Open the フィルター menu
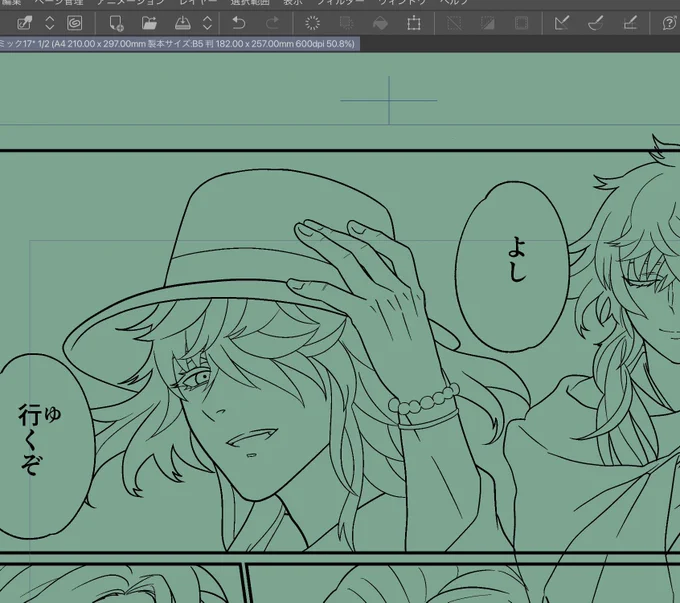 (340, 2)
